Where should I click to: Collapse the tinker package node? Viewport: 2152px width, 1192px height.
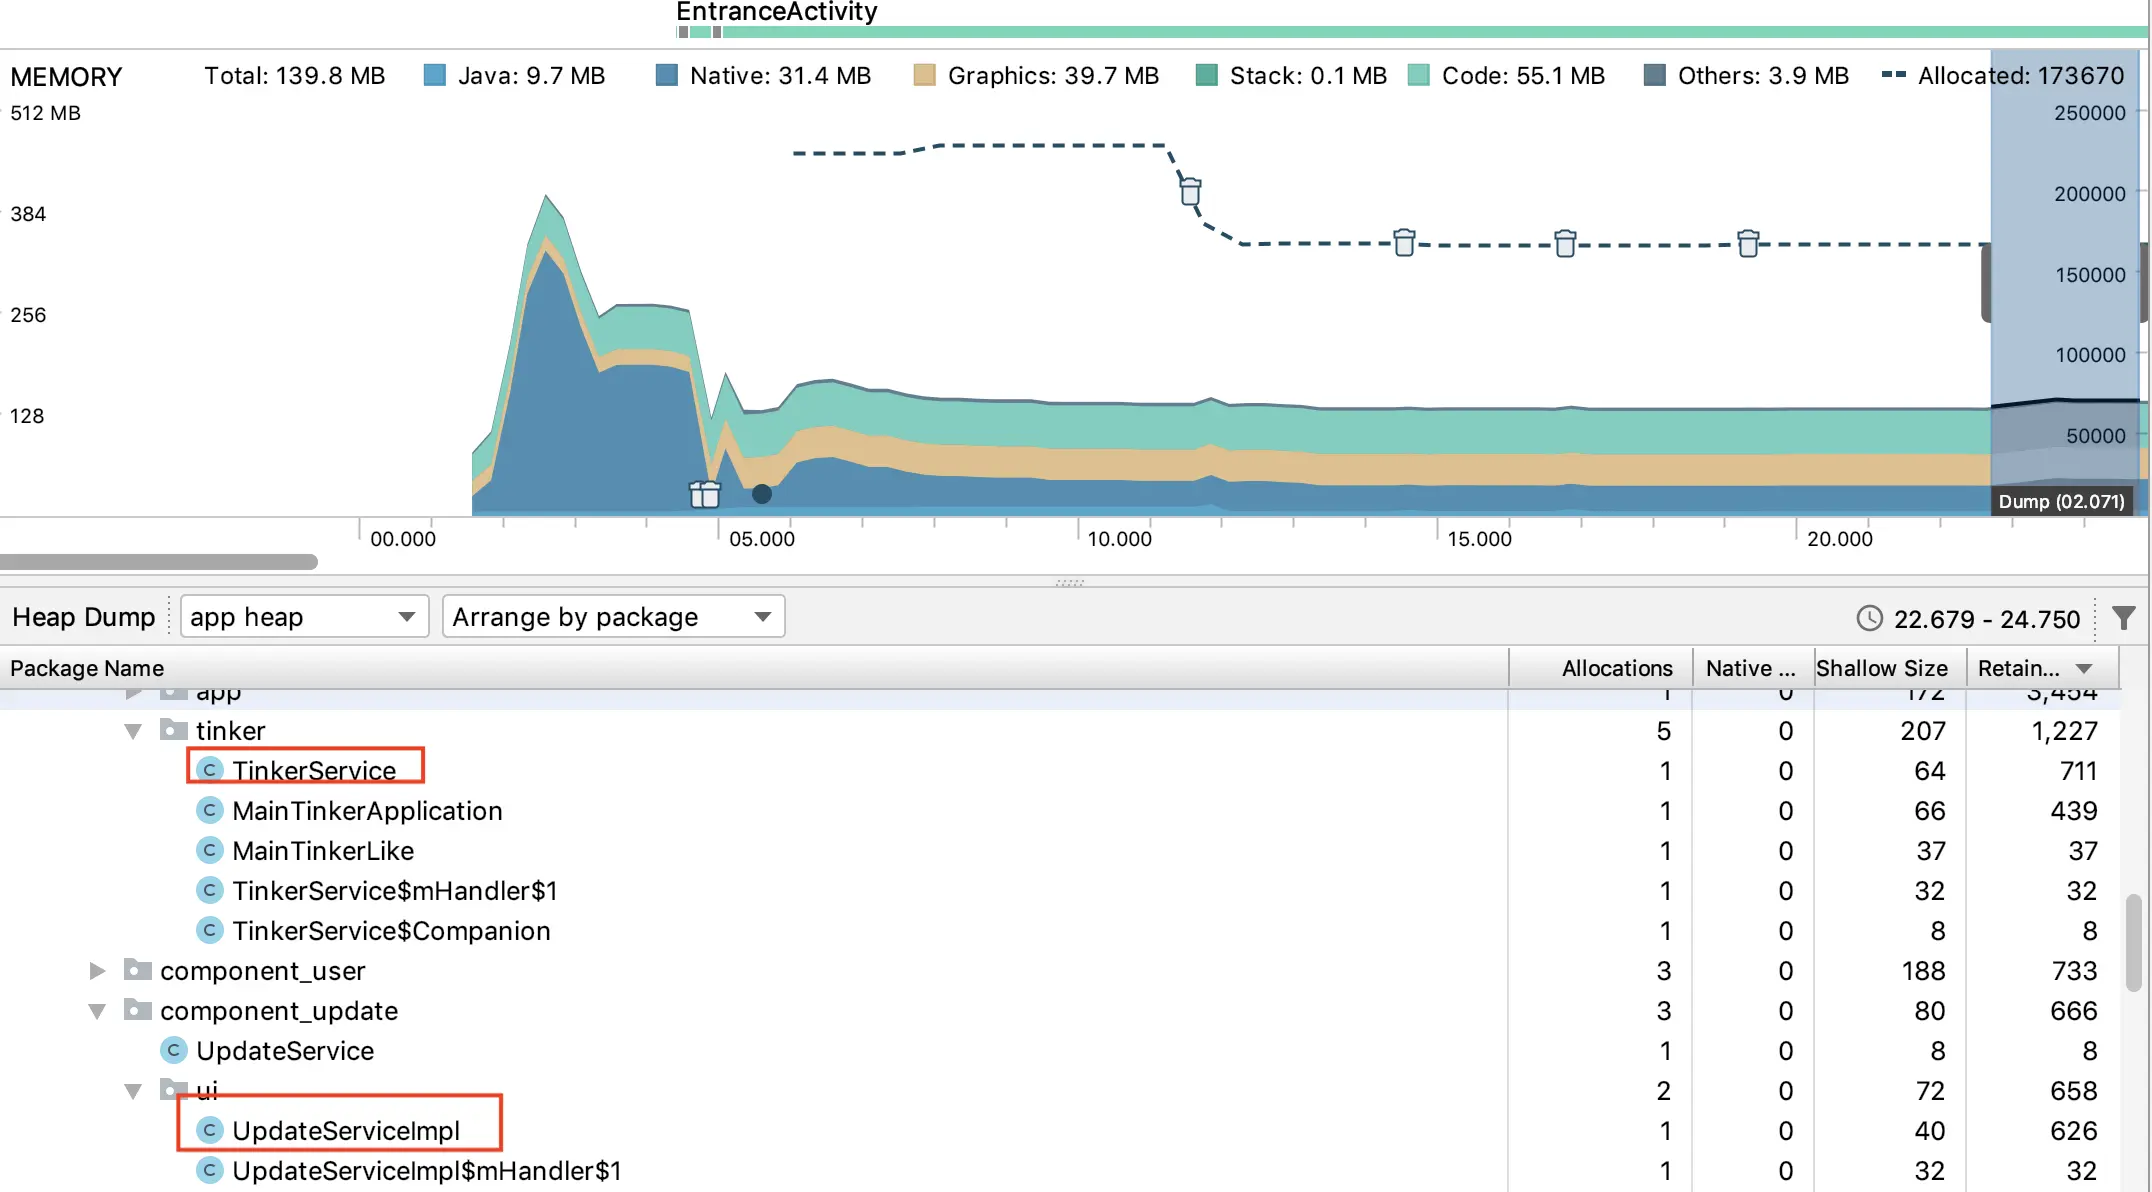[133, 731]
